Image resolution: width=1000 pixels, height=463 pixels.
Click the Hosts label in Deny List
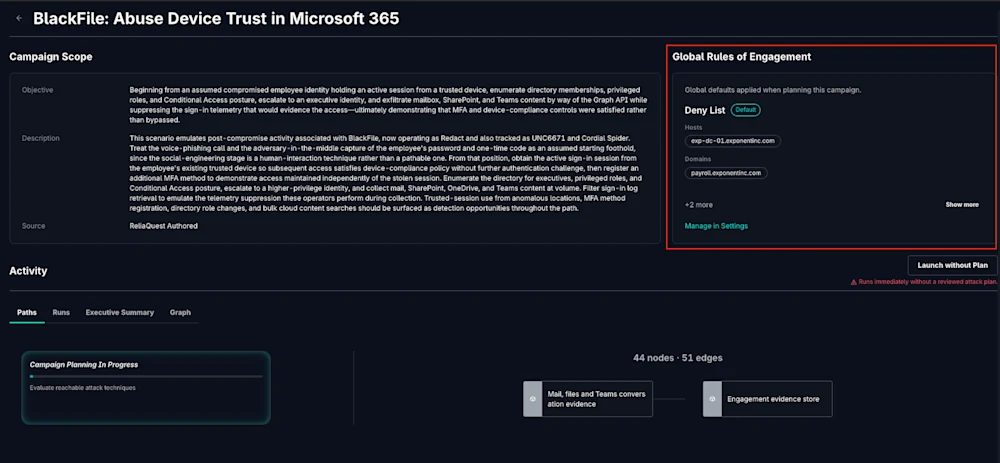693,127
